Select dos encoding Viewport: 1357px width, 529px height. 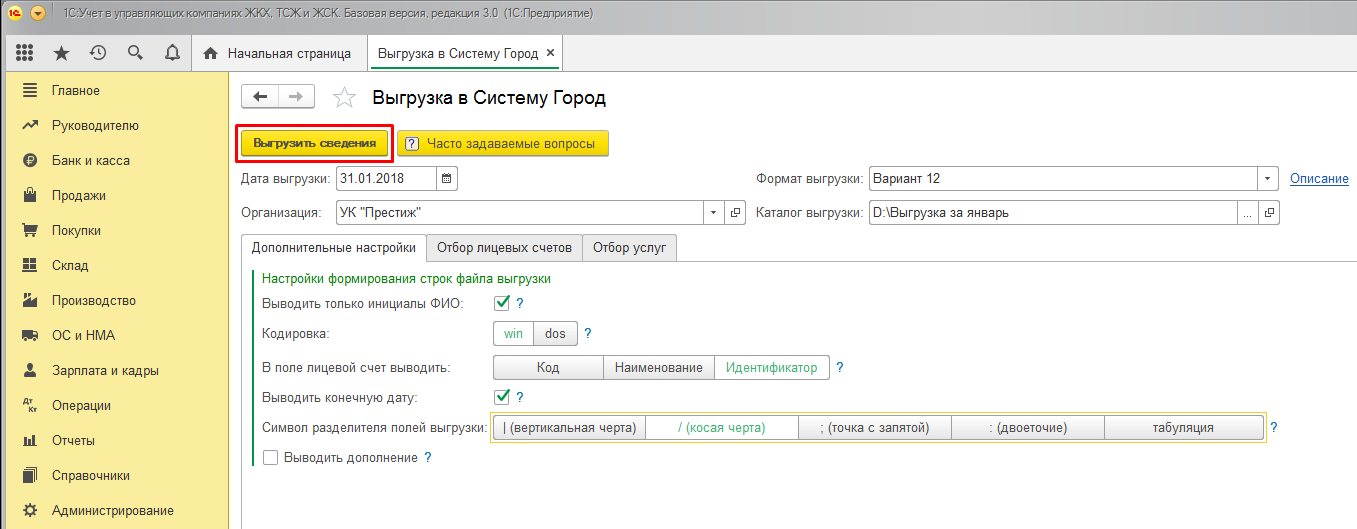click(555, 334)
